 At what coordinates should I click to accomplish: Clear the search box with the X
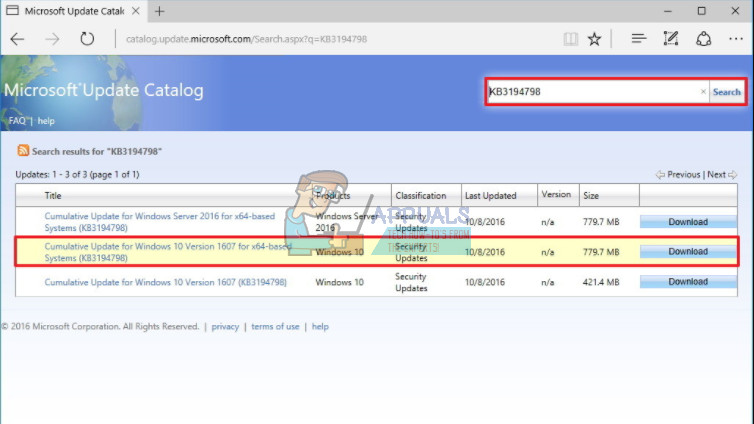(x=703, y=91)
